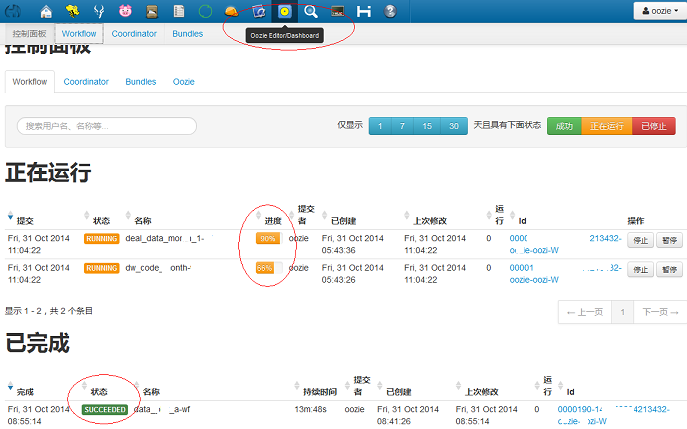
Task: Sort running table by 提交 column
Action: [x=25, y=221]
